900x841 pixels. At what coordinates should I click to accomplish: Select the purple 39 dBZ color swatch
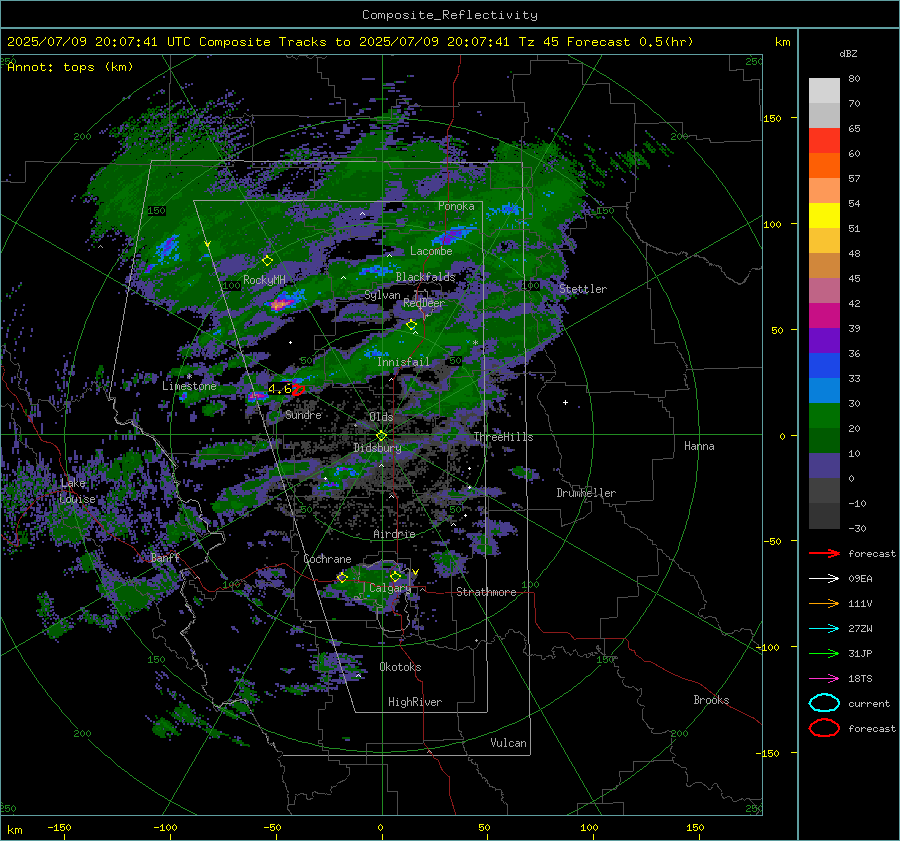pos(824,340)
